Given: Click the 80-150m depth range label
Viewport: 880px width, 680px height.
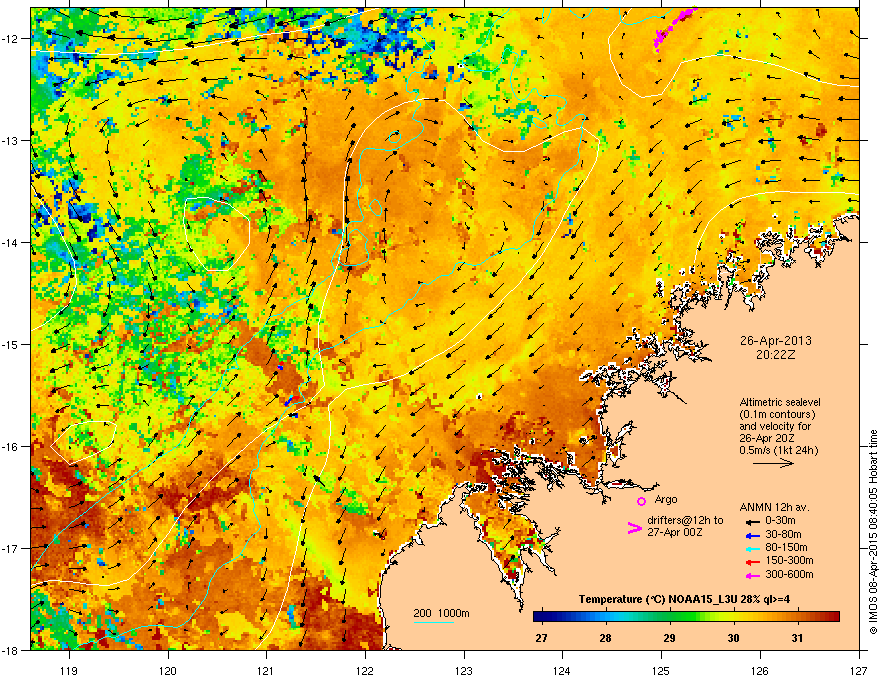Looking at the screenshot, I should 786,548.
